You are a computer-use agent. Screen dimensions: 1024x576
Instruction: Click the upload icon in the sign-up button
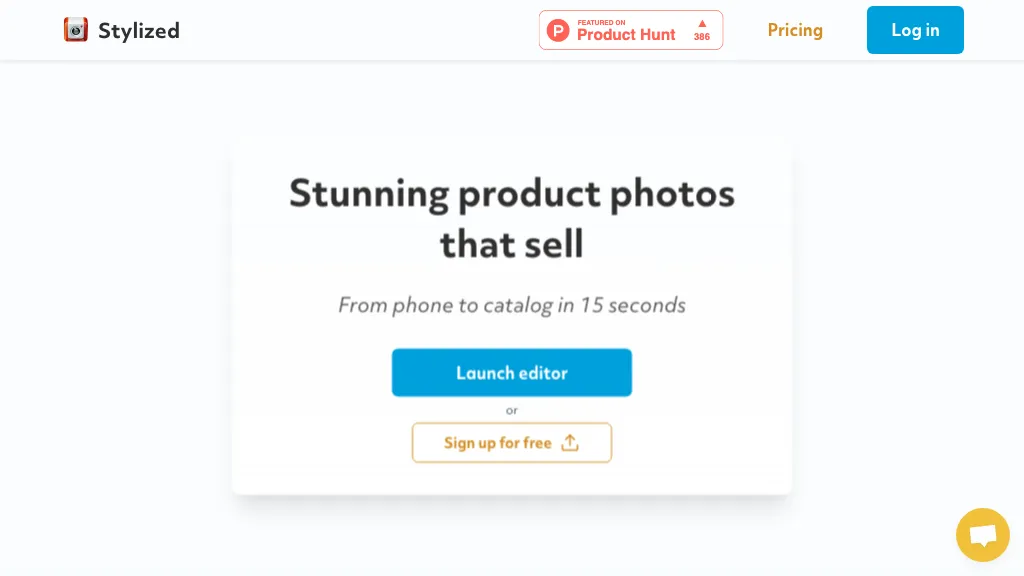coord(570,443)
